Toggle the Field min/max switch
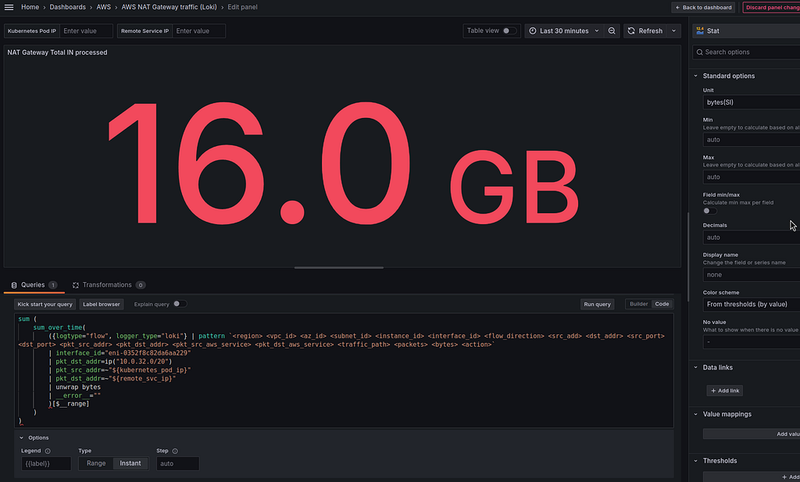 [x=710, y=211]
